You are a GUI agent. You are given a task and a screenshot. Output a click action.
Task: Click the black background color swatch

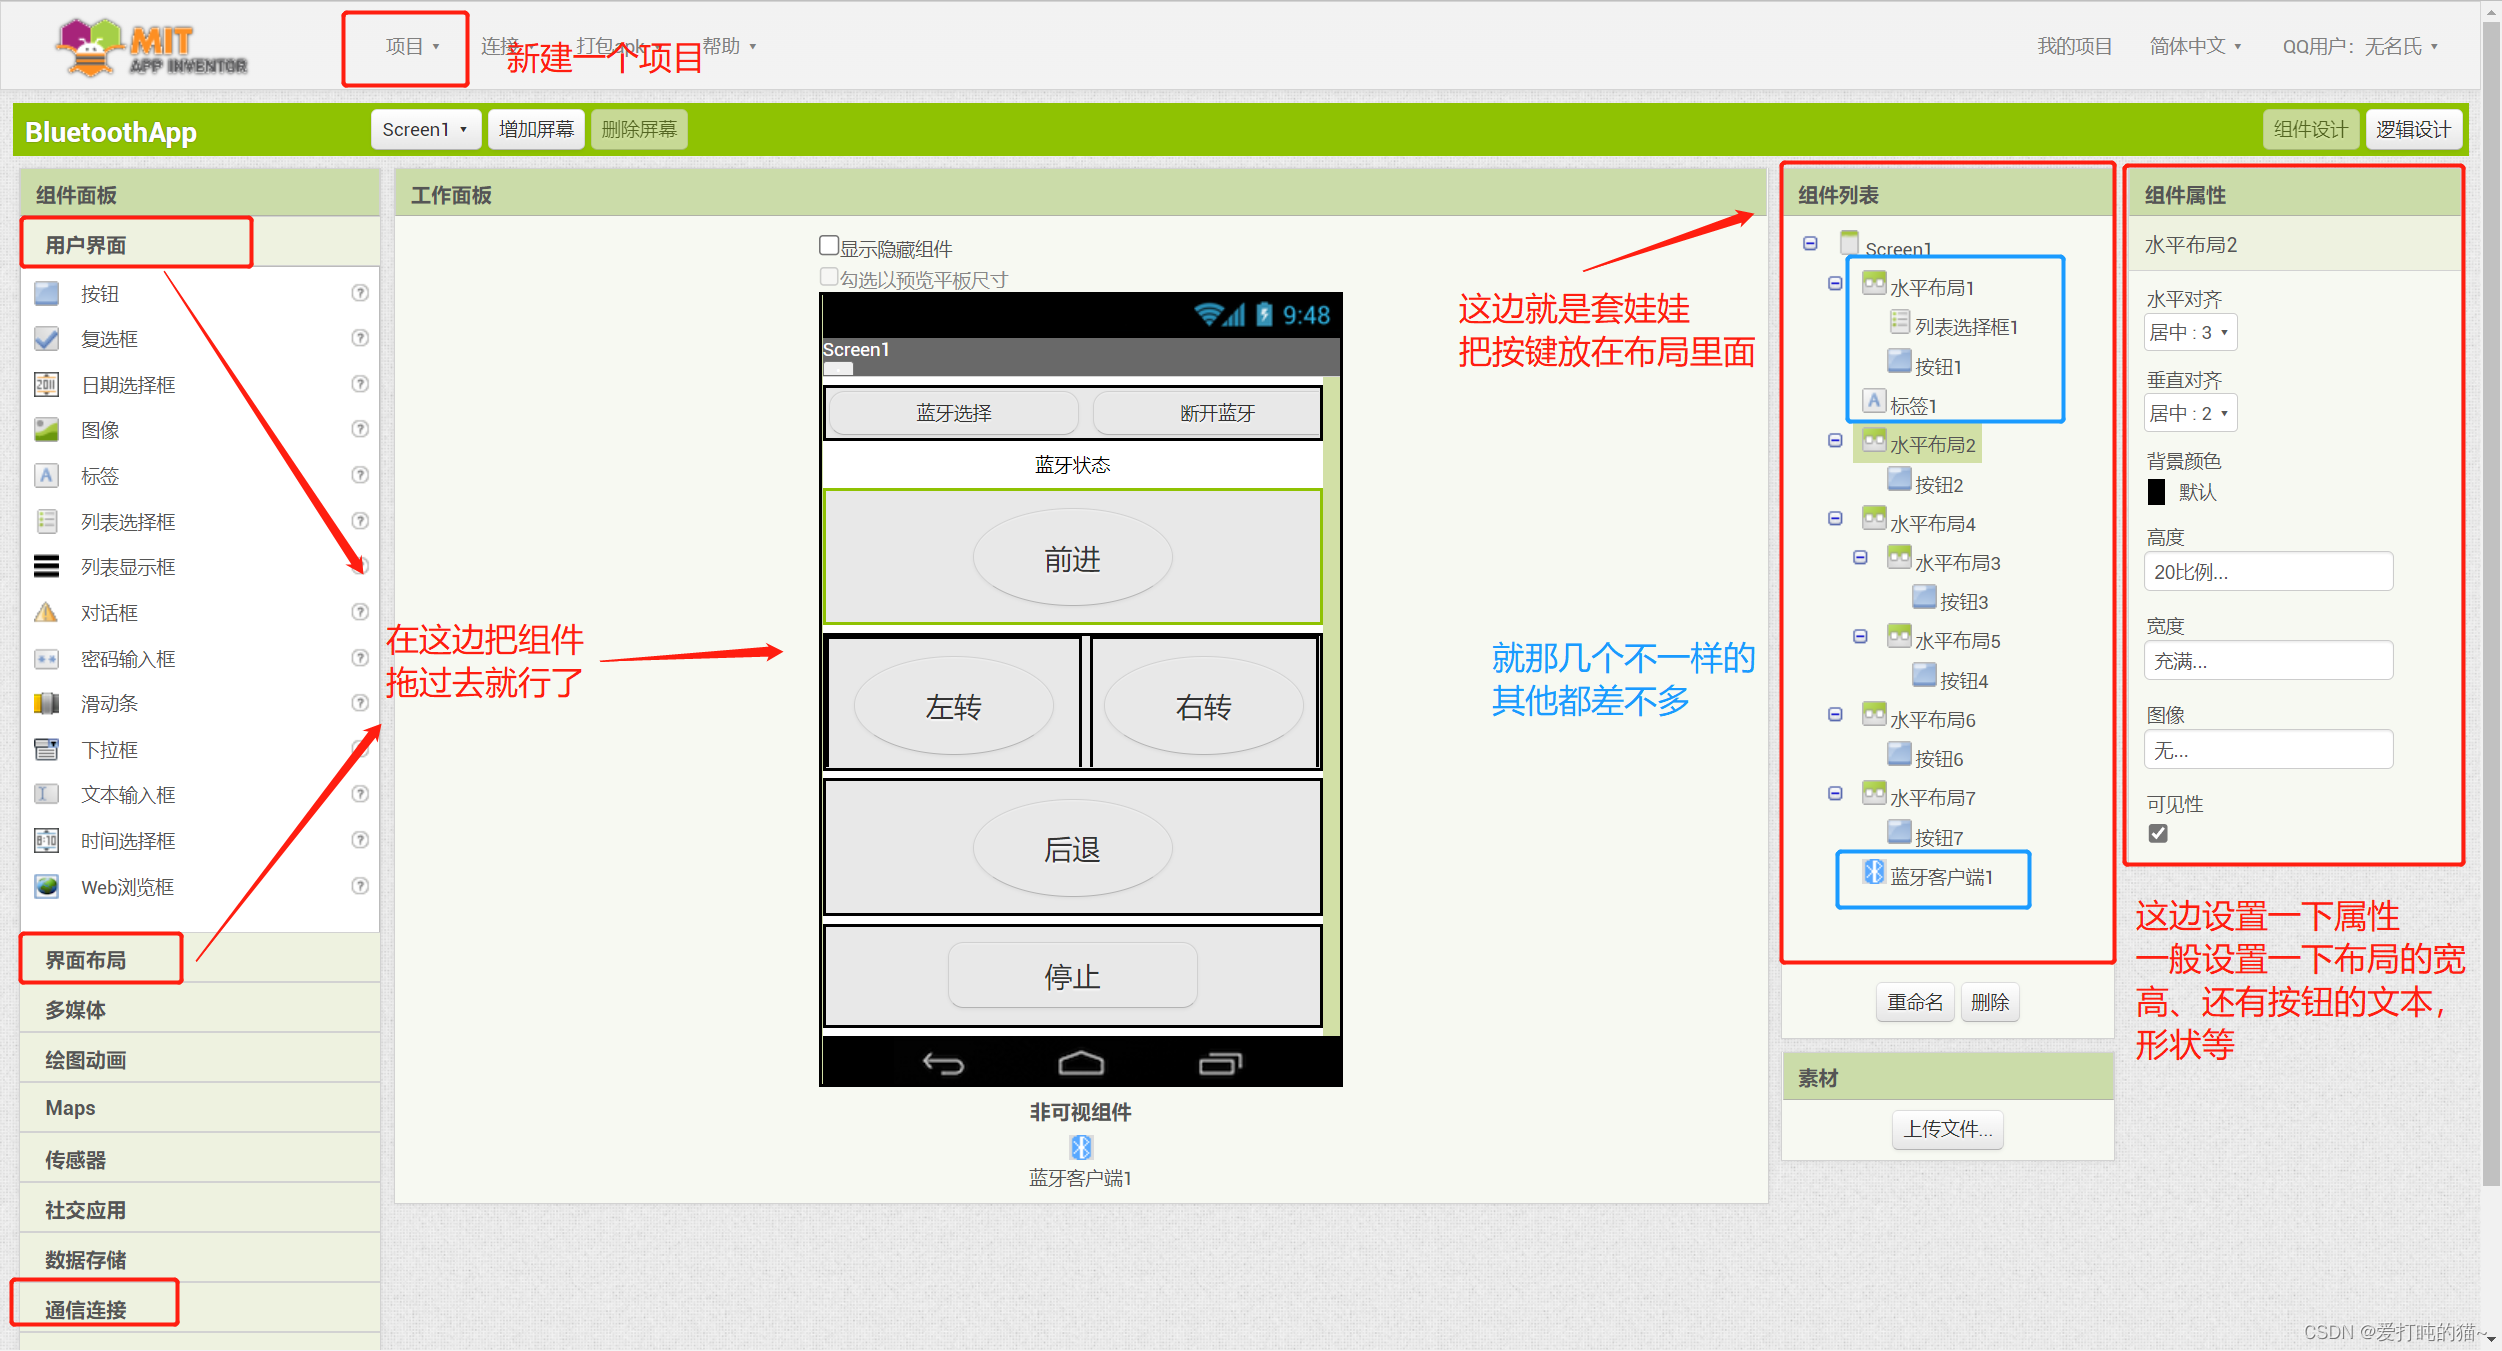coord(2157,492)
